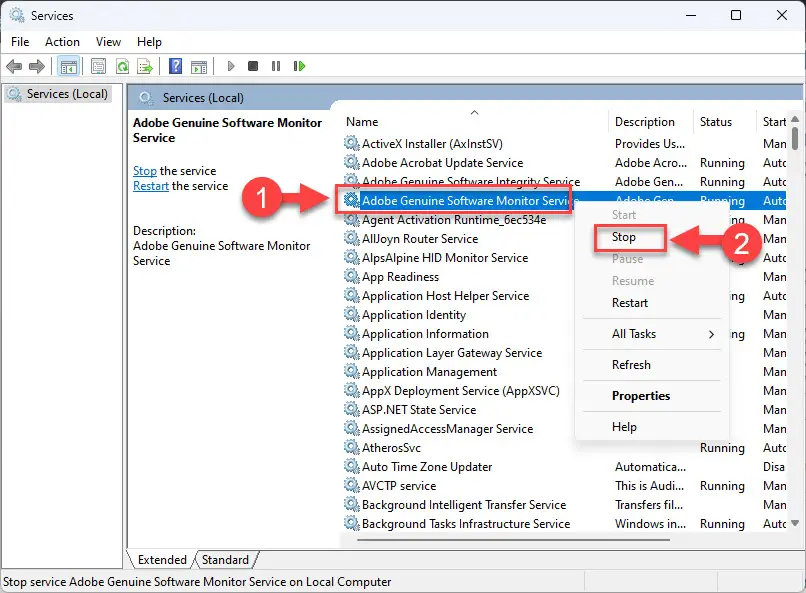
Task: Click the Stop the service link
Action: (x=144, y=170)
